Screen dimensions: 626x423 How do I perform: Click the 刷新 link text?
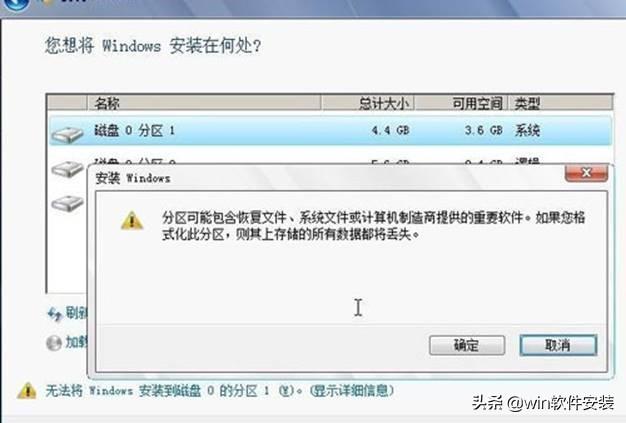pyautogui.click(x=76, y=314)
